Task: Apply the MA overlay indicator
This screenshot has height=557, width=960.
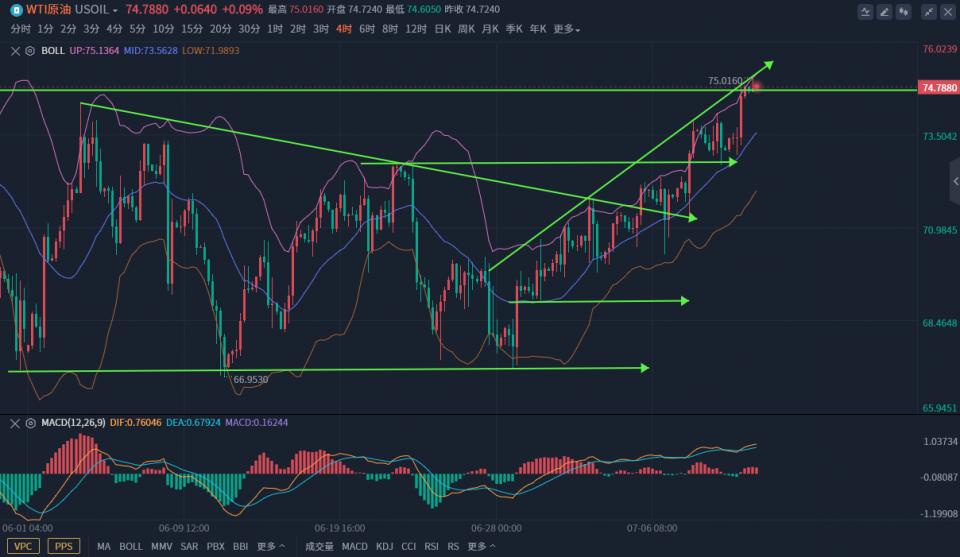Action: click(103, 546)
